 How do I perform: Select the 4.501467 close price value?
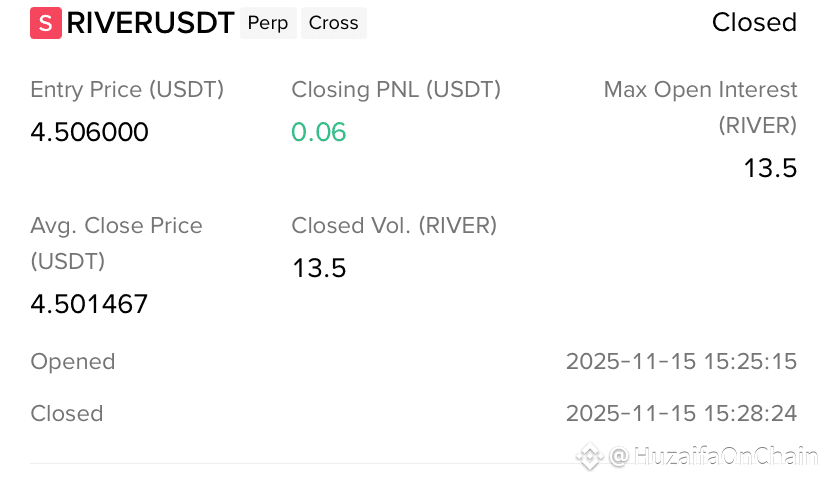(x=89, y=304)
